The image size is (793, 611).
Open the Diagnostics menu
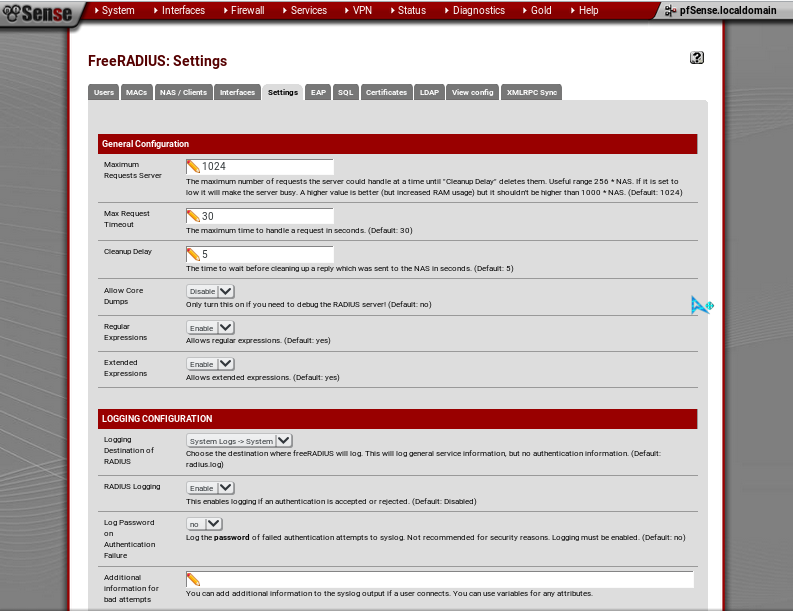coord(475,10)
